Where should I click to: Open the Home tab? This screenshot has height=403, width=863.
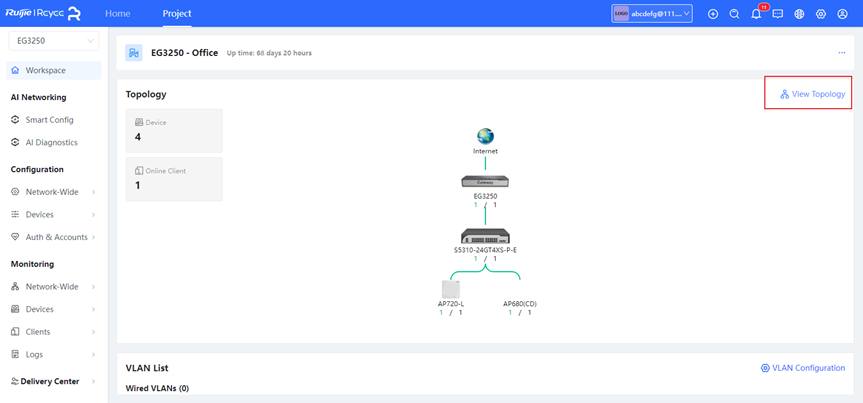pos(118,14)
